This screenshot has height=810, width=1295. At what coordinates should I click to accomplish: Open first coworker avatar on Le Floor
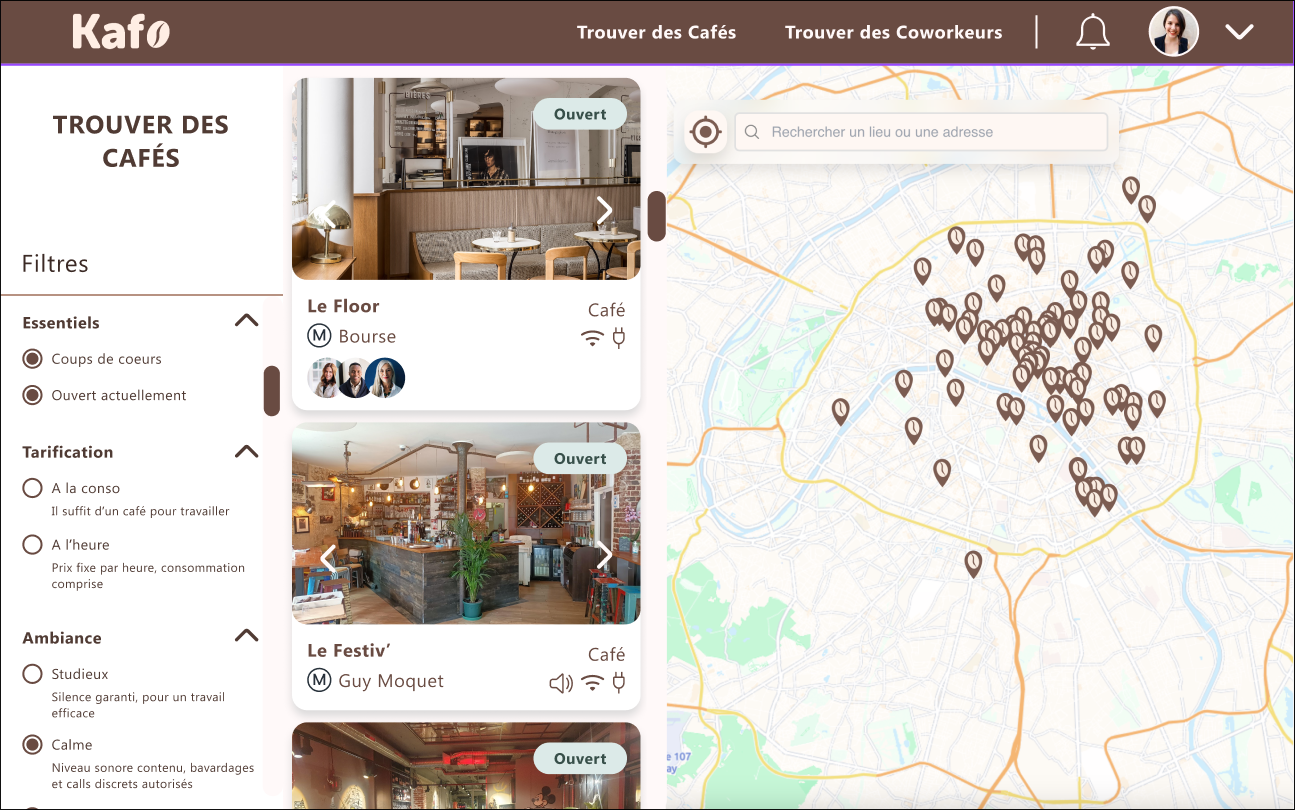(x=326, y=378)
